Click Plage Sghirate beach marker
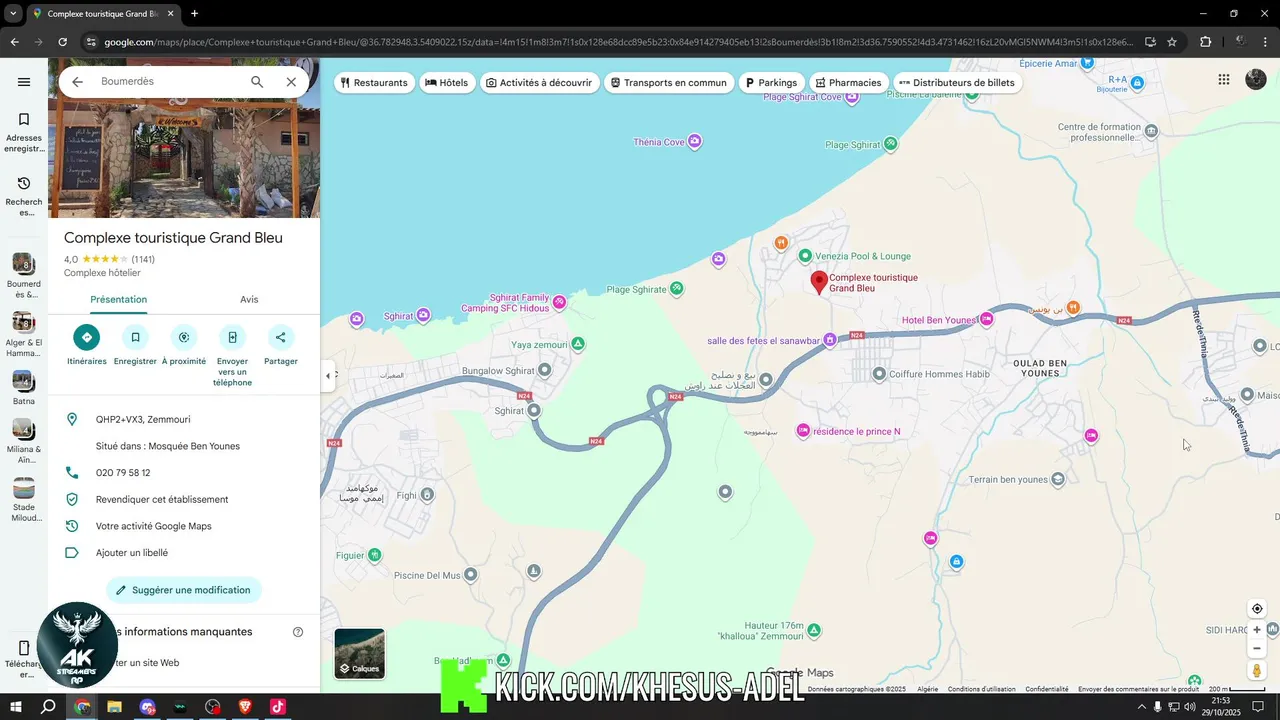This screenshot has height=720, width=1280. 677,289
